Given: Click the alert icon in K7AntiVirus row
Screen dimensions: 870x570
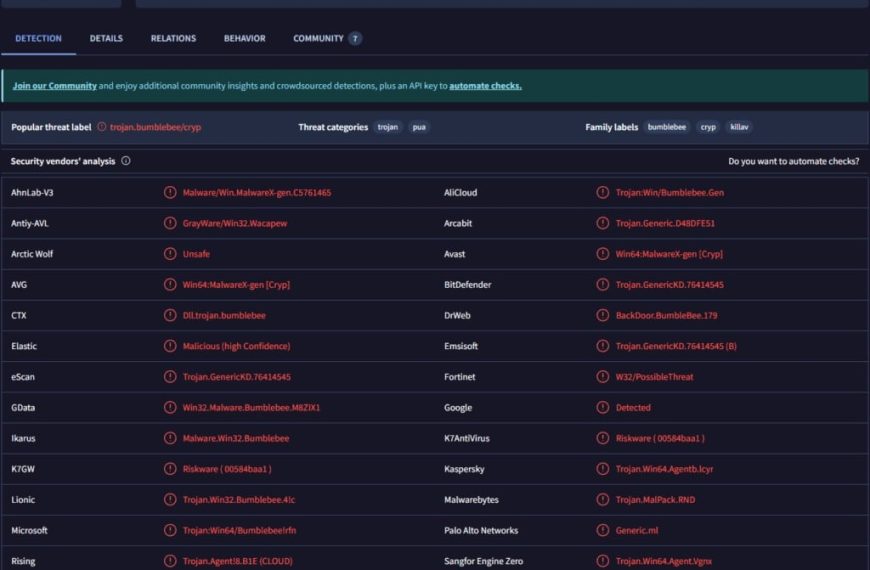Looking at the screenshot, I should click(603, 438).
